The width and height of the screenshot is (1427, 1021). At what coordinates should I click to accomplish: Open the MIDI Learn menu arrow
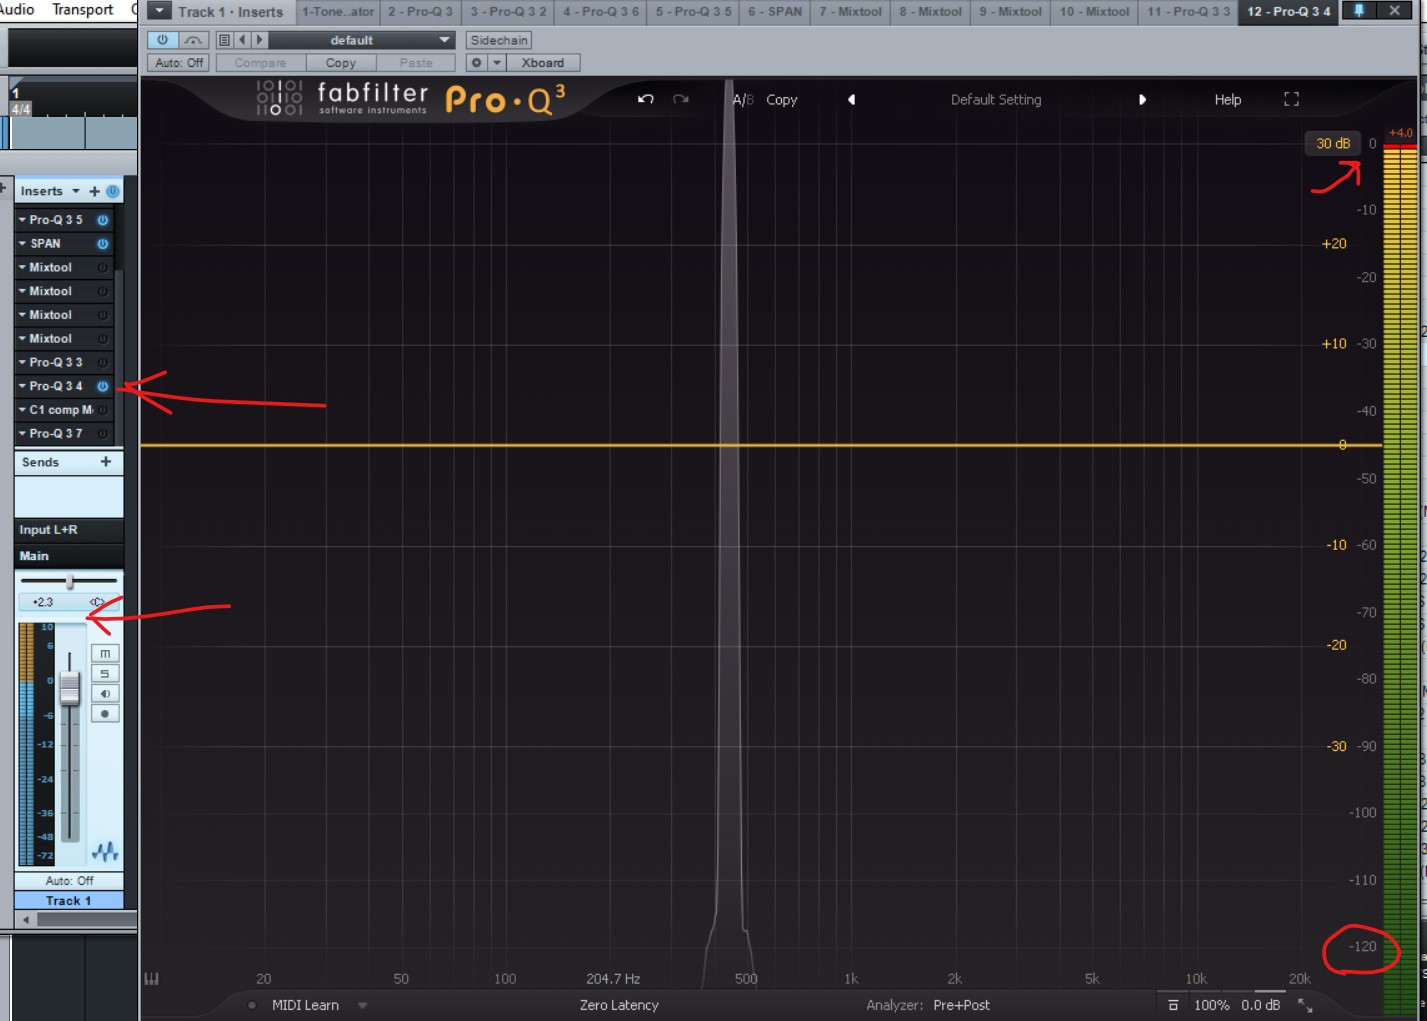(362, 1005)
